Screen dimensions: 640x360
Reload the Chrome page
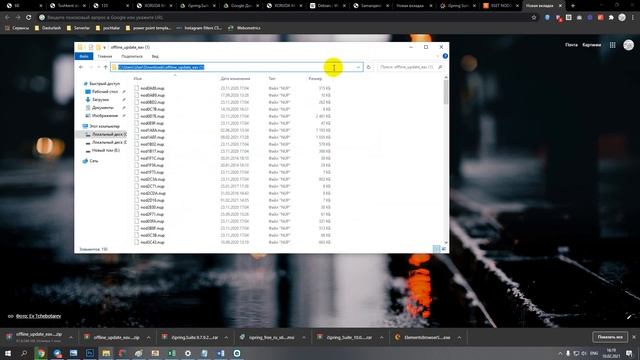point(28,17)
